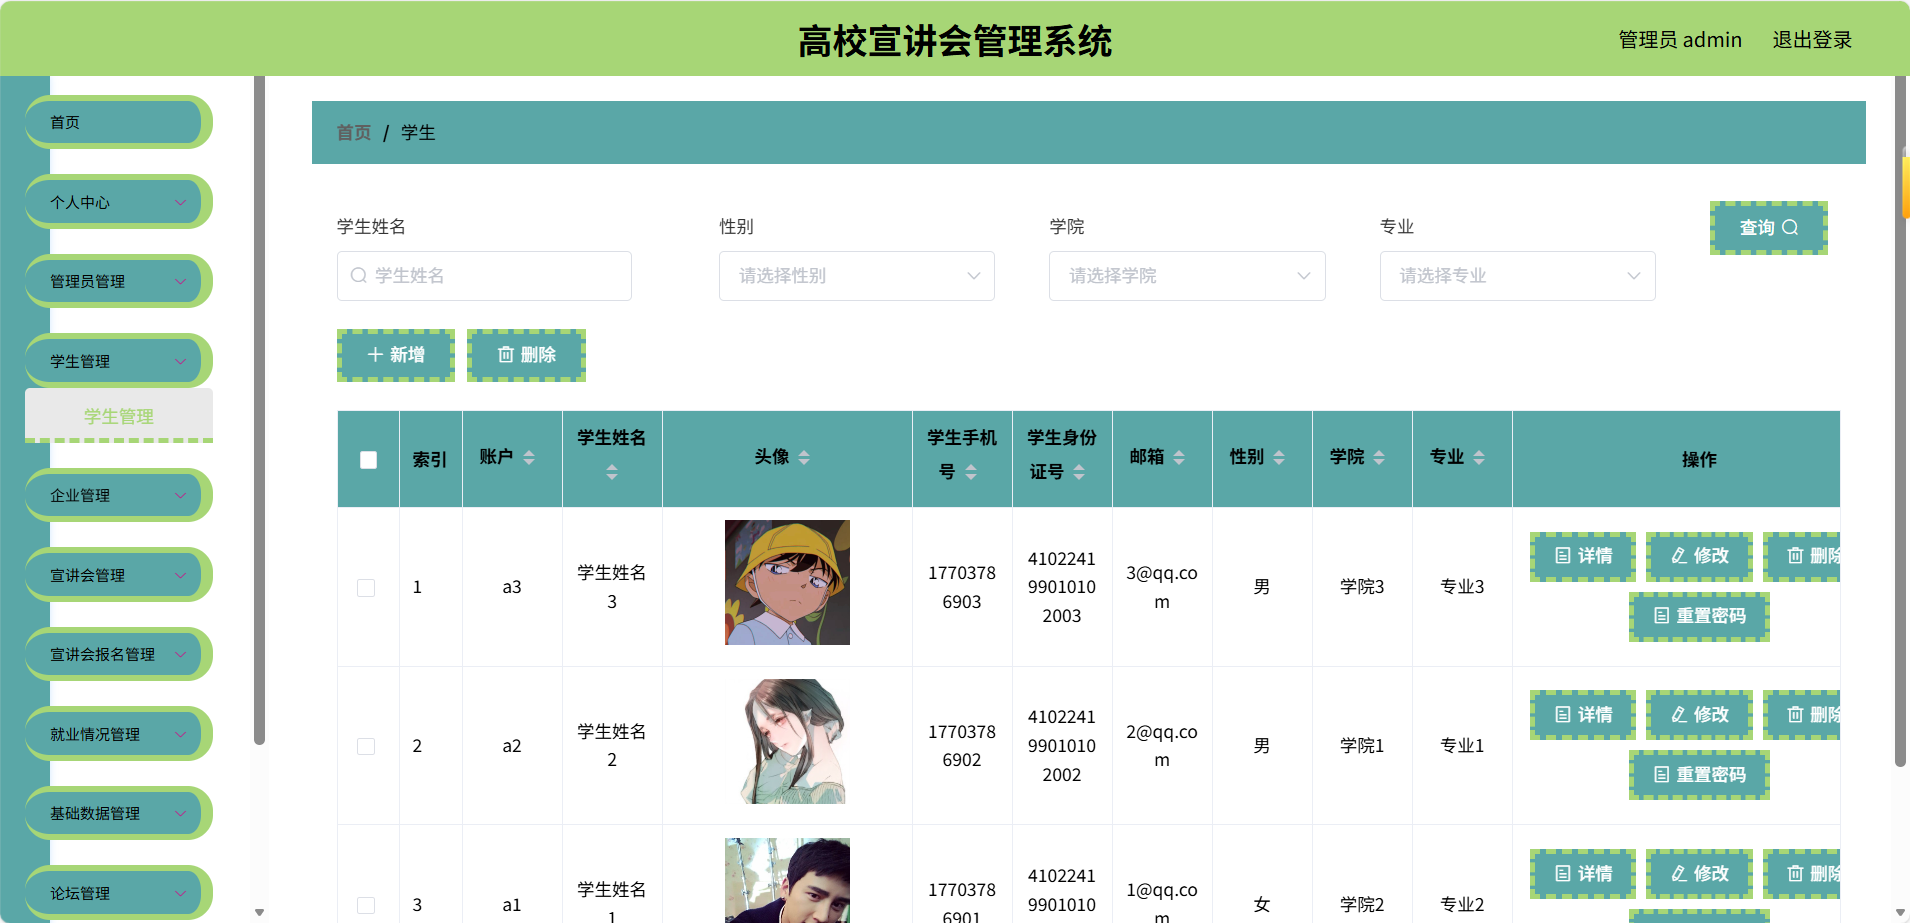The width and height of the screenshot is (1910, 923).
Task: Click the 索引 column header
Action: pyautogui.click(x=430, y=460)
